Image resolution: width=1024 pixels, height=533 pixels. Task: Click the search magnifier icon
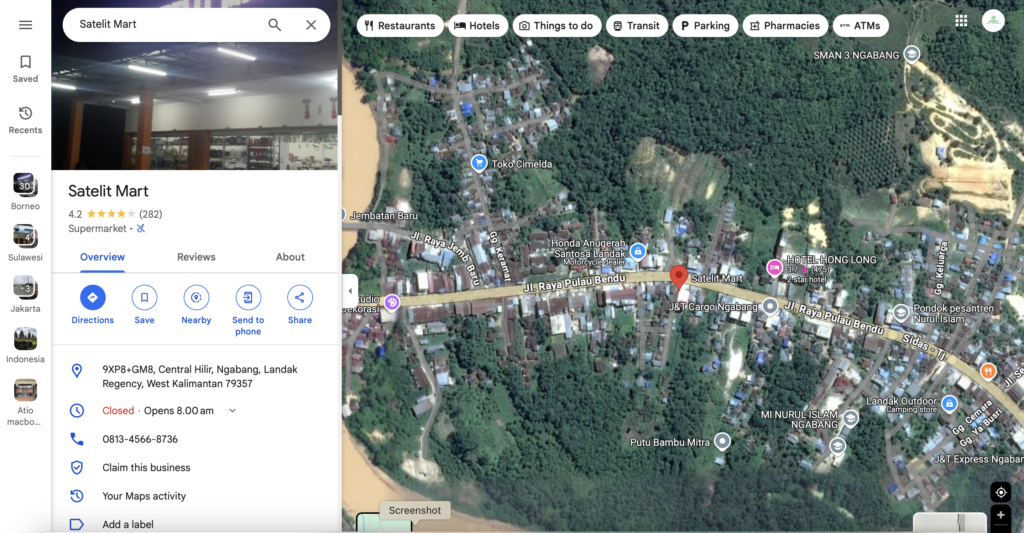tap(274, 25)
